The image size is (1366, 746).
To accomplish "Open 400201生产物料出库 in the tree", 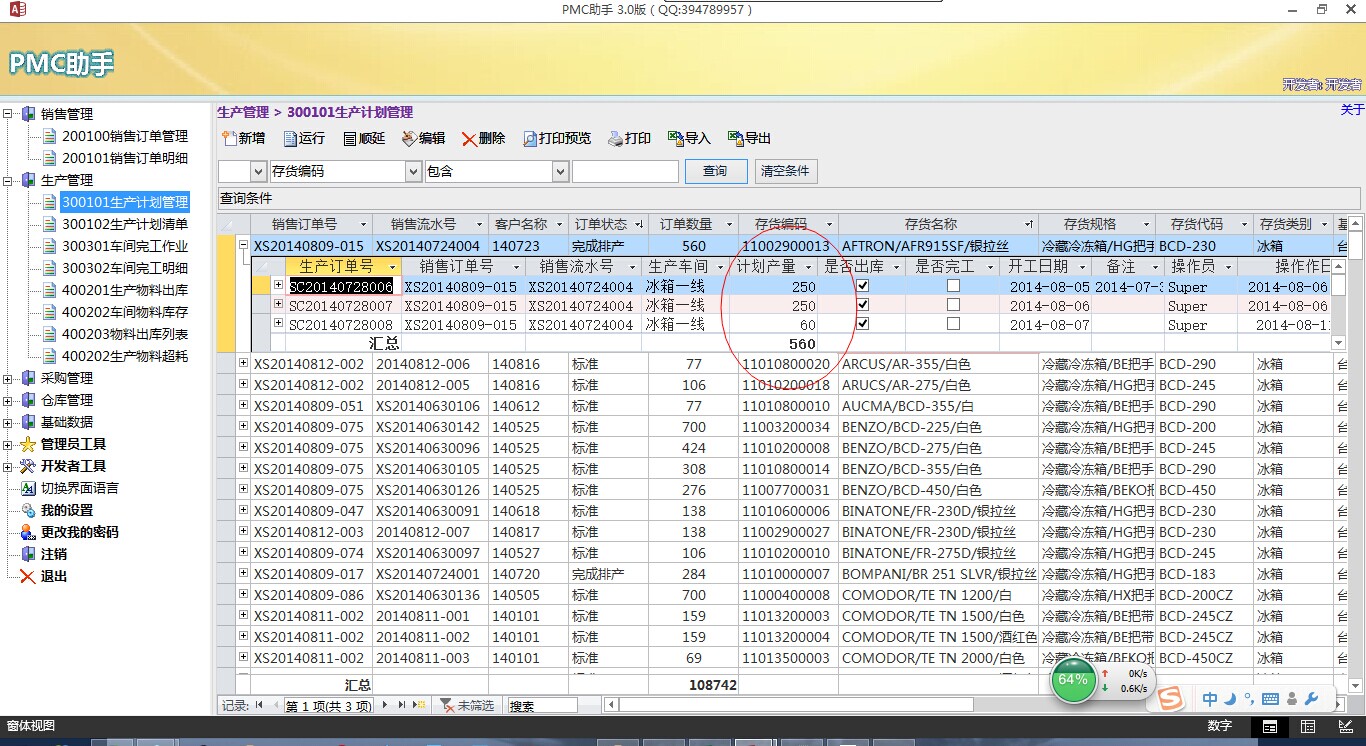I will click(125, 290).
